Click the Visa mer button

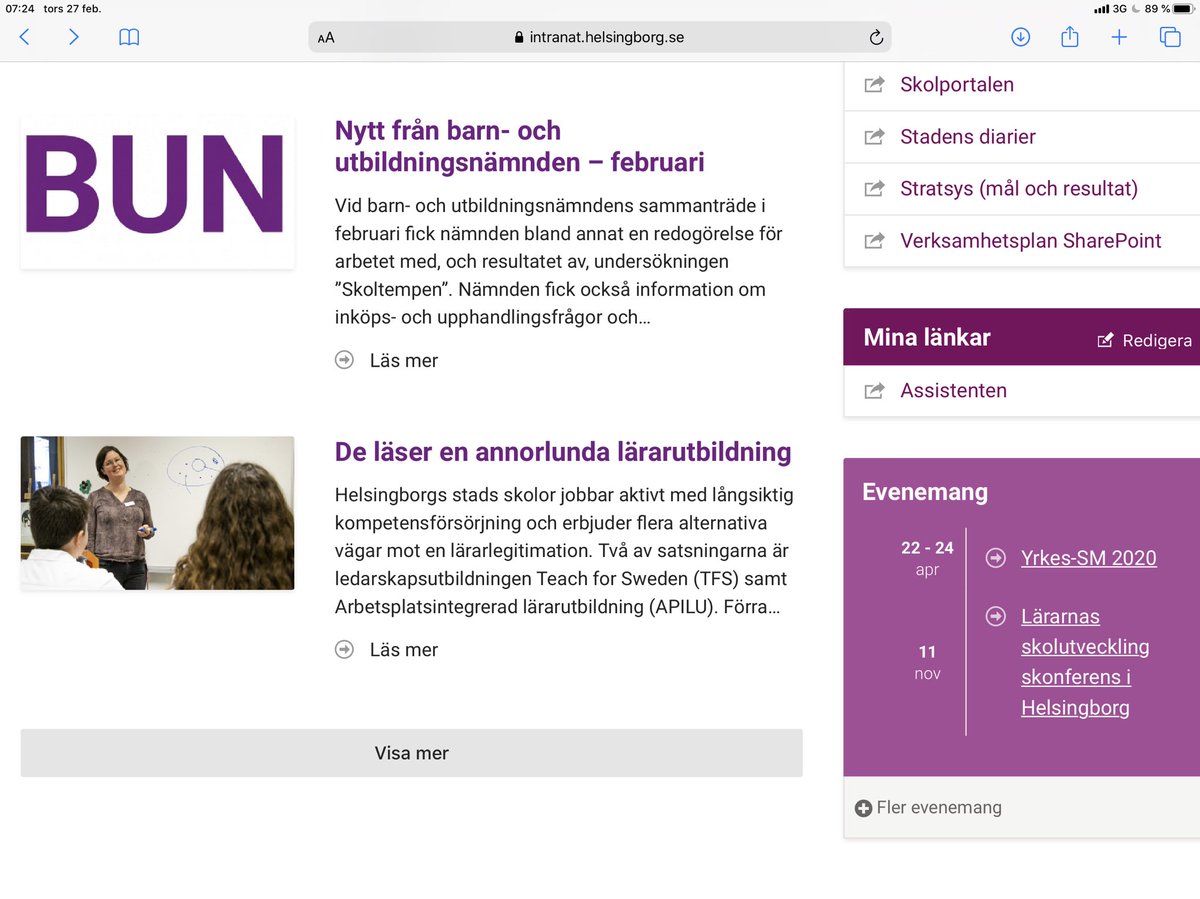point(411,753)
